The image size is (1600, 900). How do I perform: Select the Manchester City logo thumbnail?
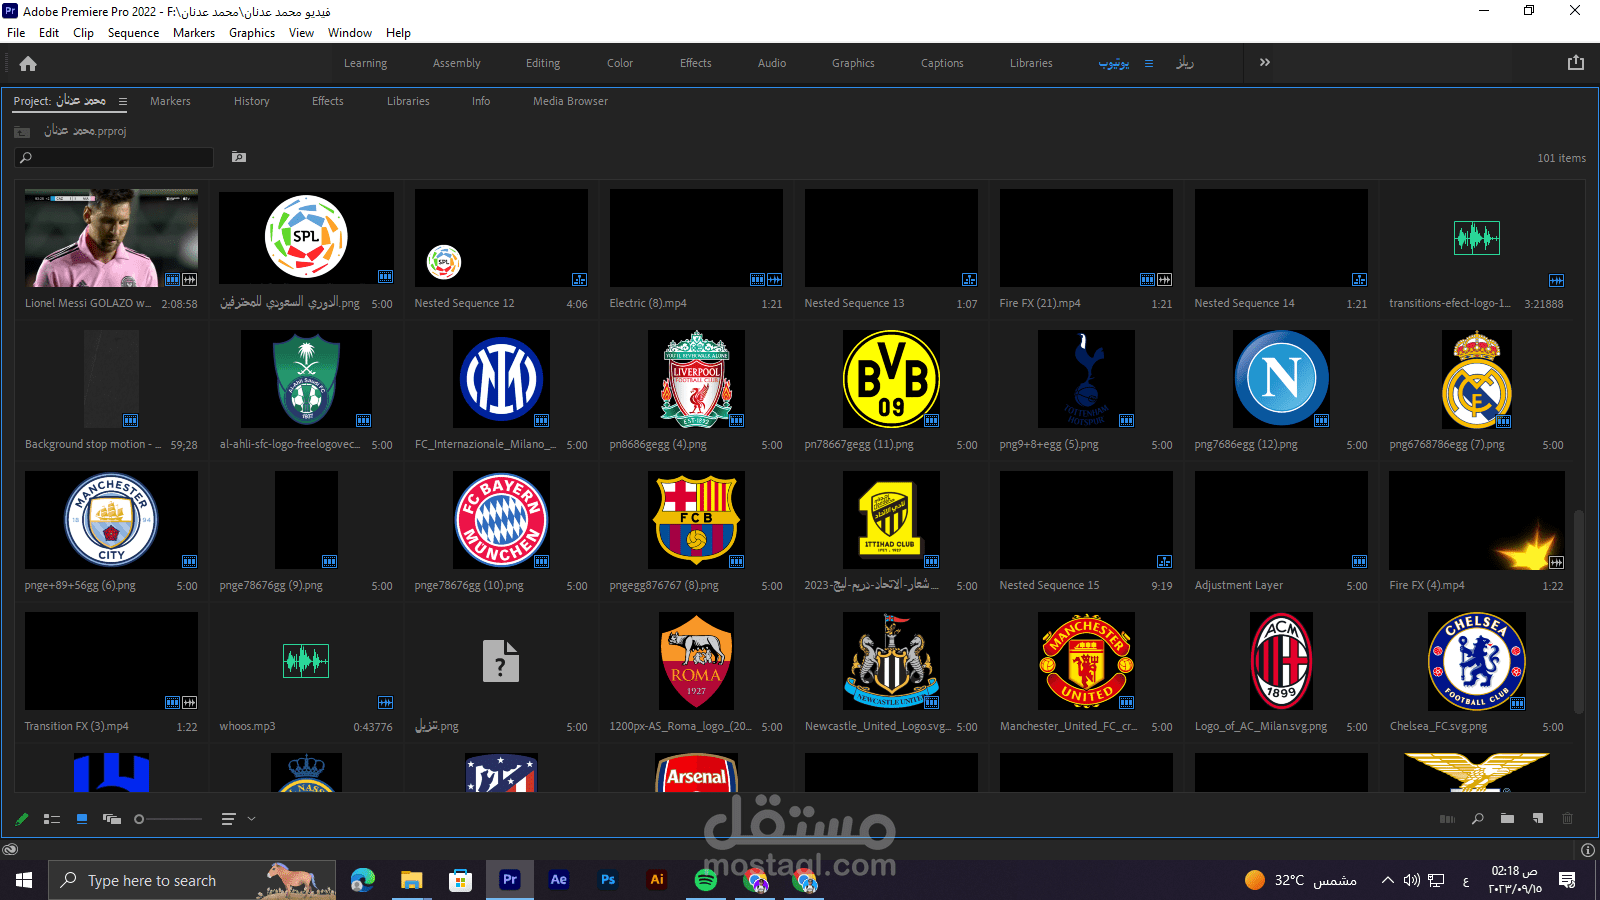click(x=111, y=520)
